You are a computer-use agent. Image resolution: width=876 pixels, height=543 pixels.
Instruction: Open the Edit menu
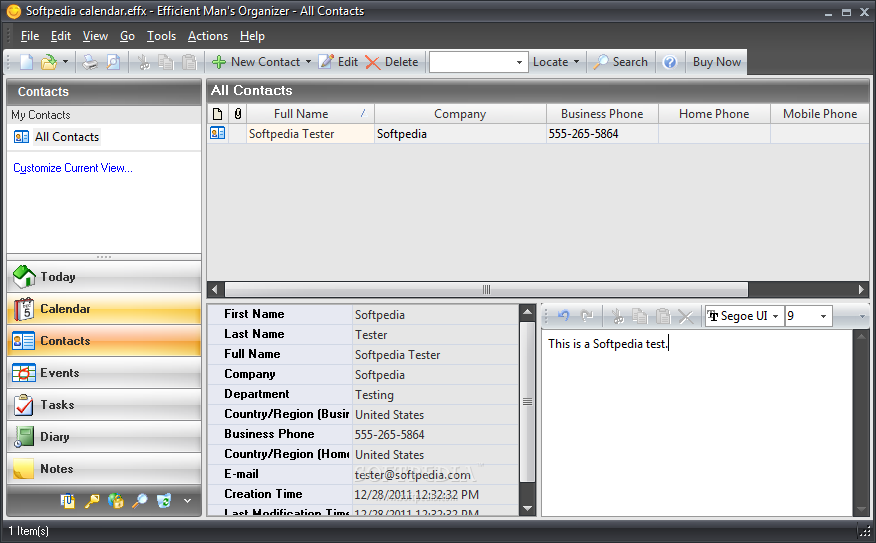pyautogui.click(x=60, y=36)
